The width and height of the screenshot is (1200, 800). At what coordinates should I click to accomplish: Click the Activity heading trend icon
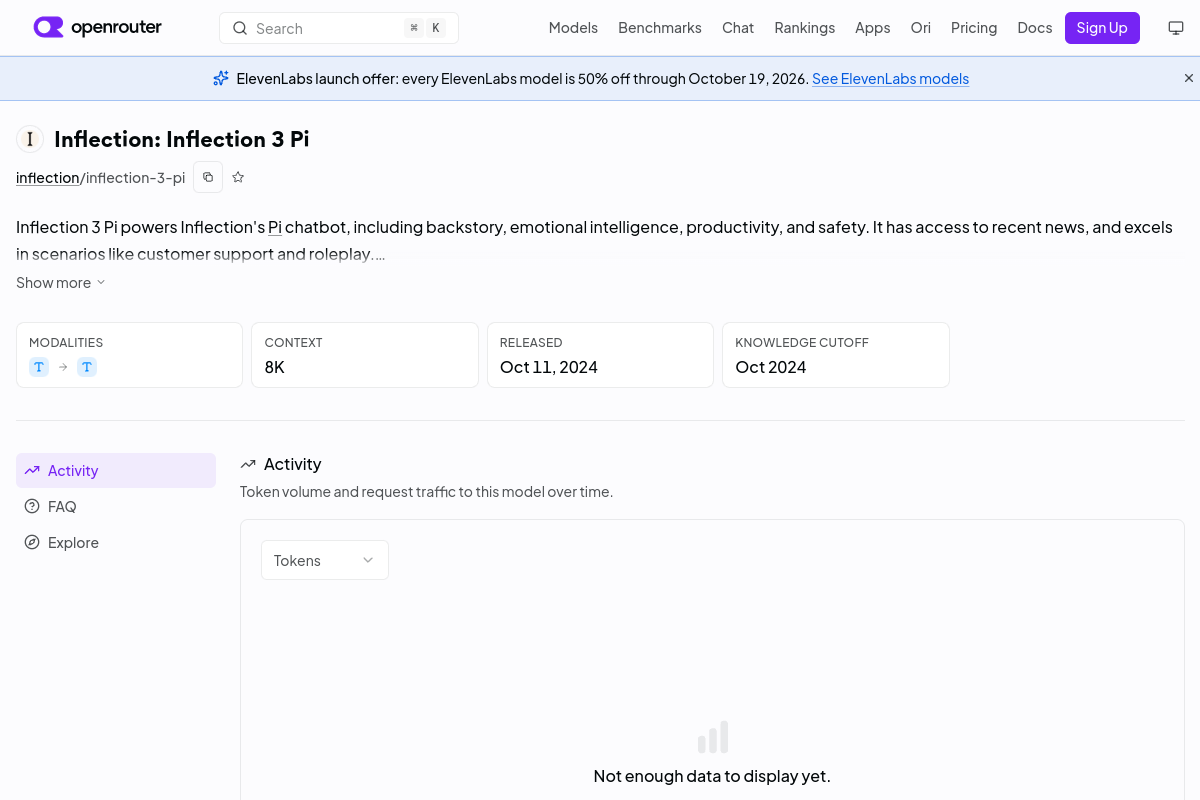point(248,464)
